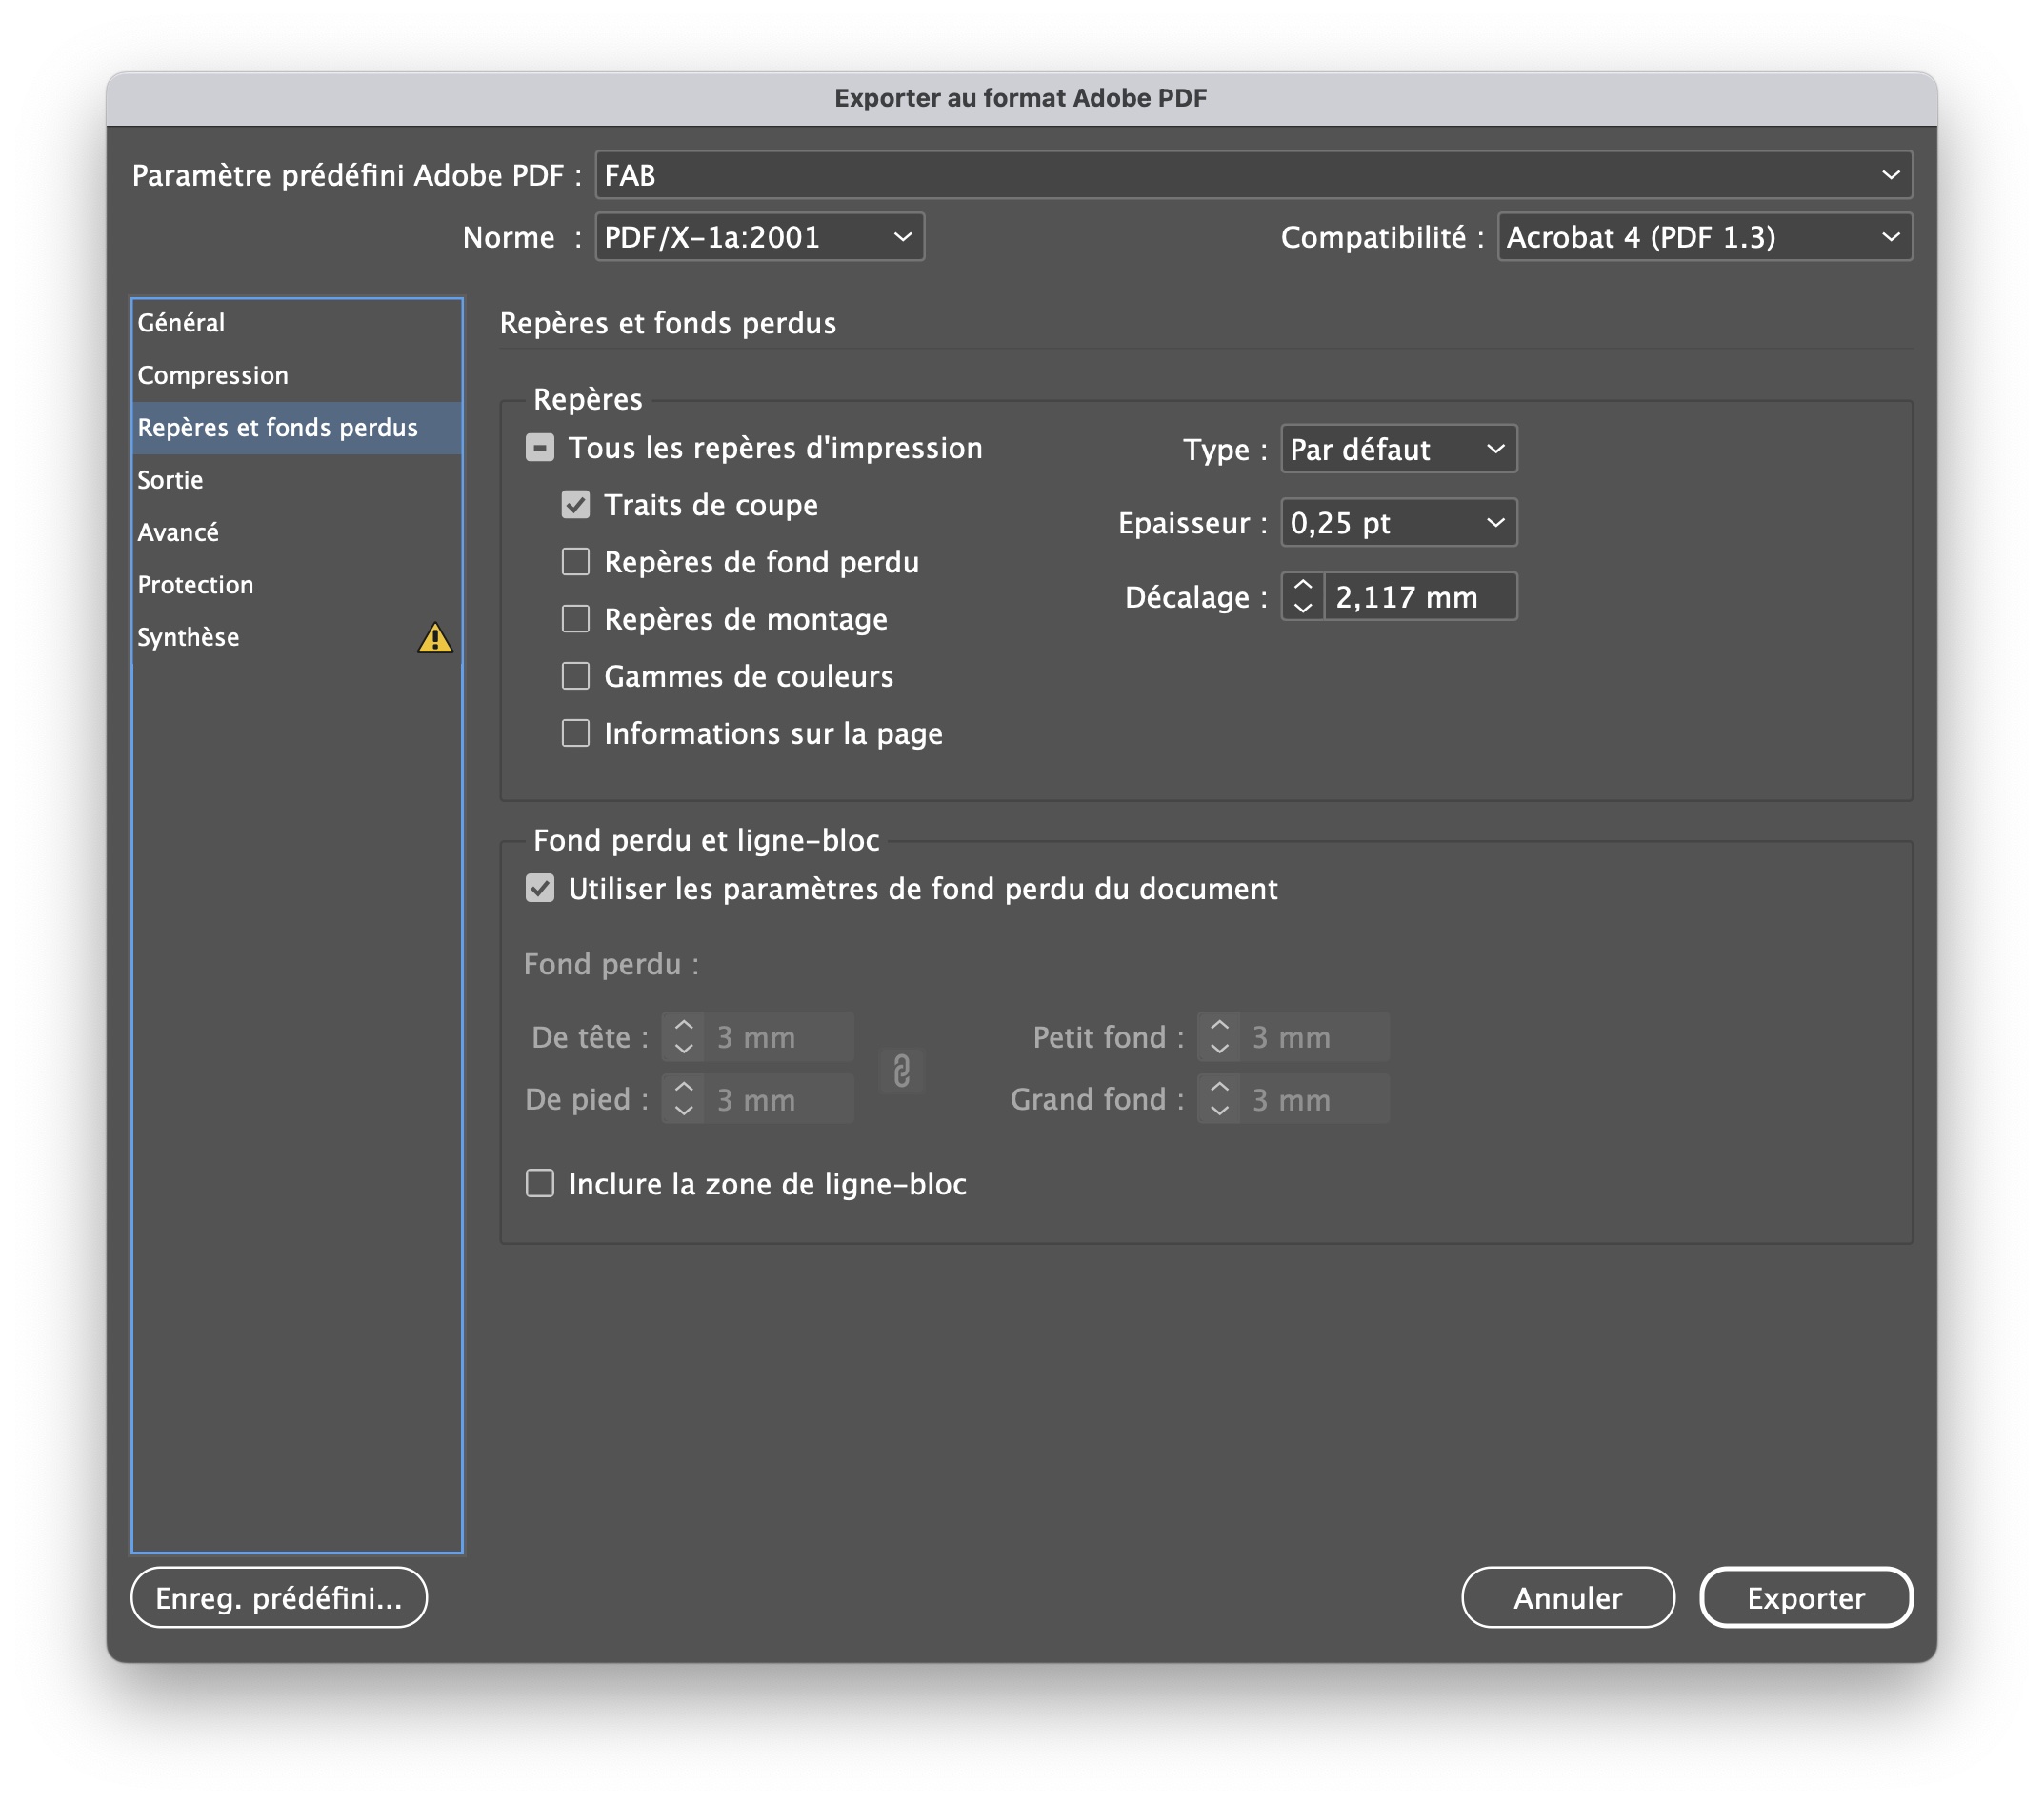Enable Repères de fond perdu

576,562
